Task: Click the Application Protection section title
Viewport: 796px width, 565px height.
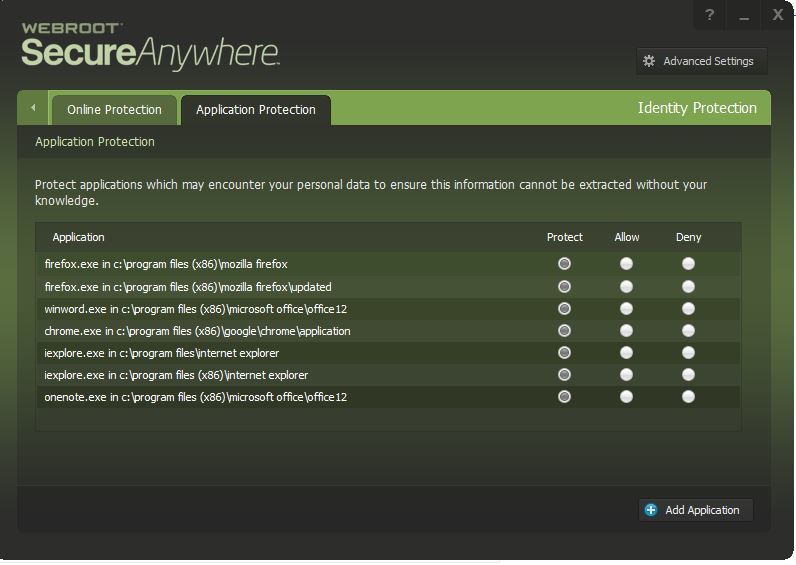Action: (95, 142)
